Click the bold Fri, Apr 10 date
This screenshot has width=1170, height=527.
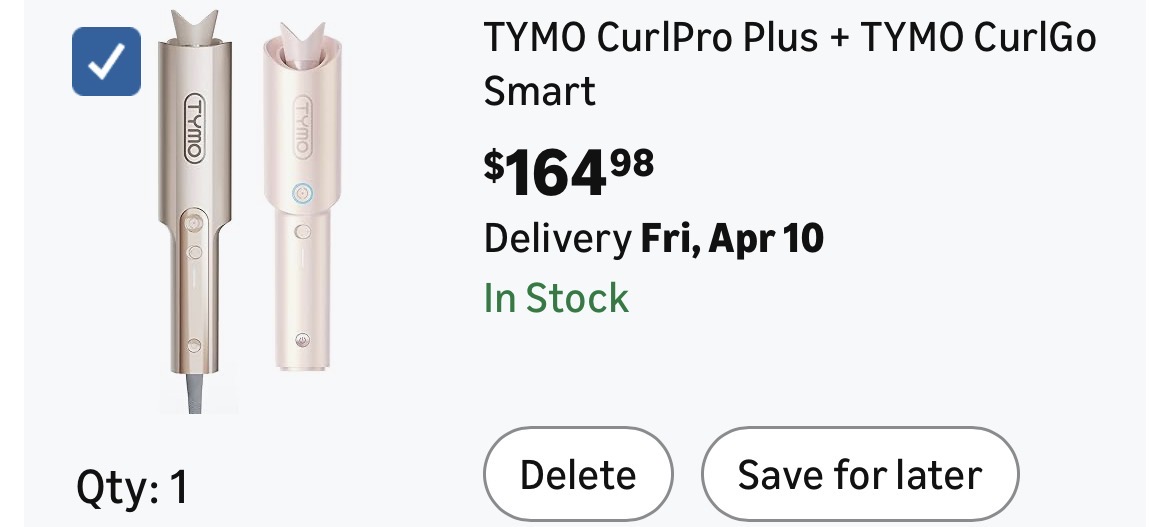coord(731,240)
